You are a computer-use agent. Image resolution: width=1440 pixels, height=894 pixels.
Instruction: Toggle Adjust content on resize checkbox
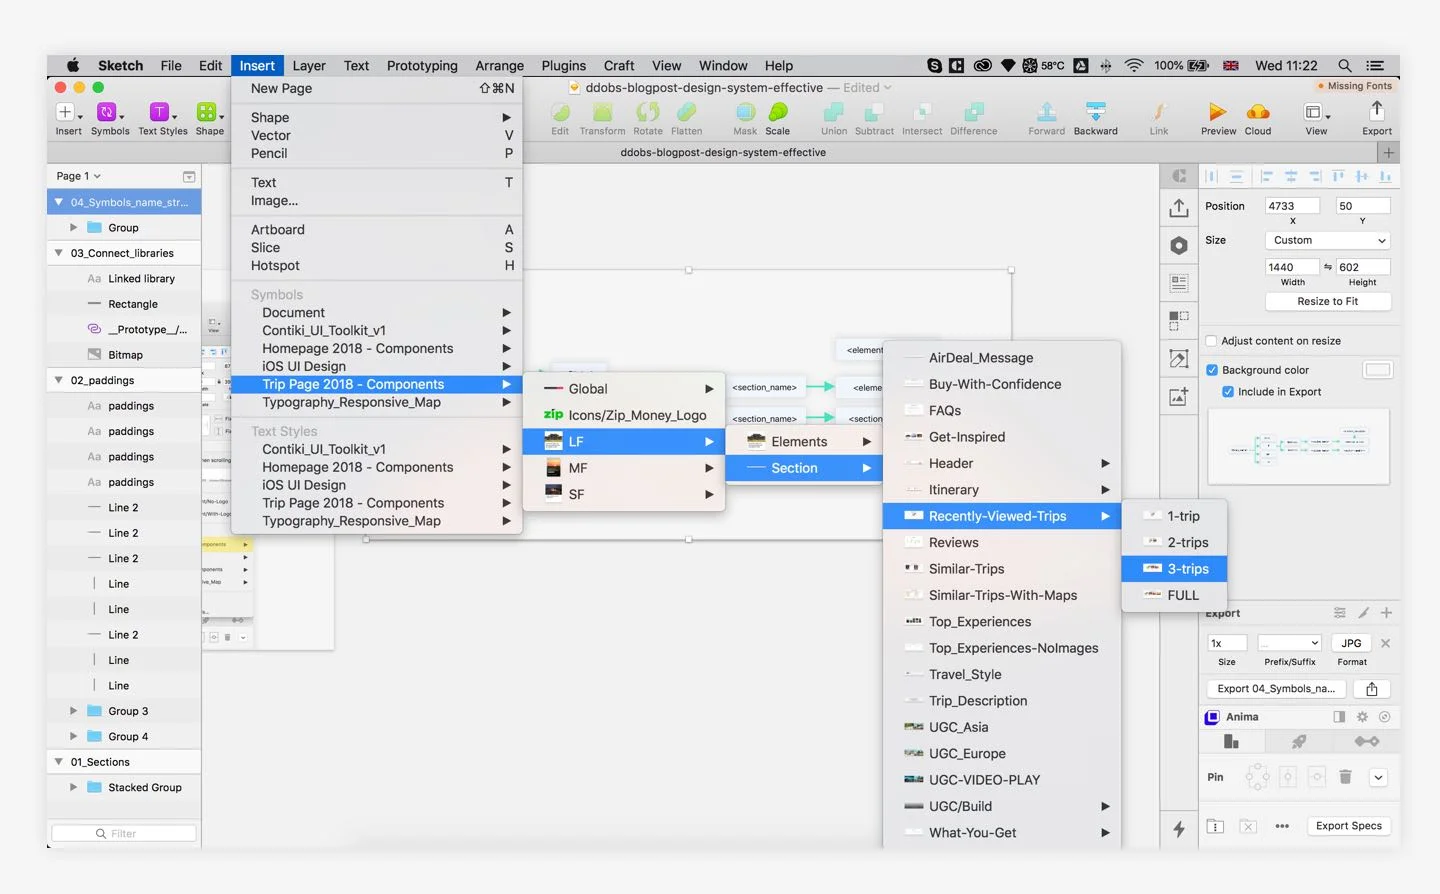pyautogui.click(x=1212, y=341)
